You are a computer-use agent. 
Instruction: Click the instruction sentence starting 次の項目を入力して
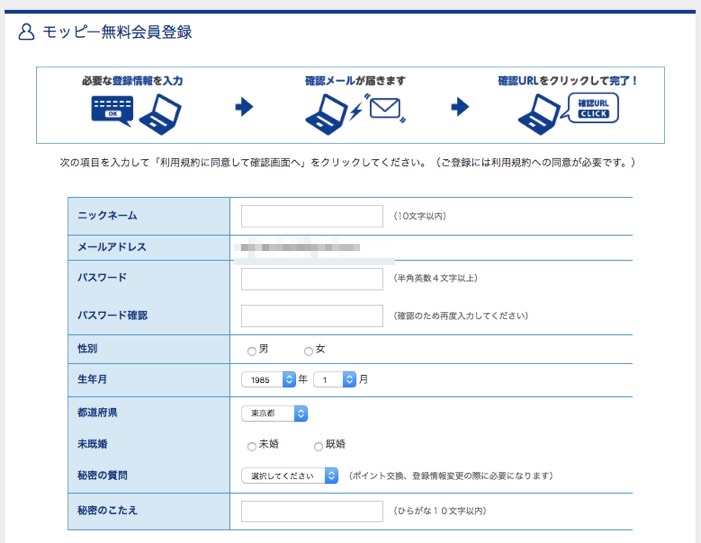pyautogui.click(x=348, y=162)
